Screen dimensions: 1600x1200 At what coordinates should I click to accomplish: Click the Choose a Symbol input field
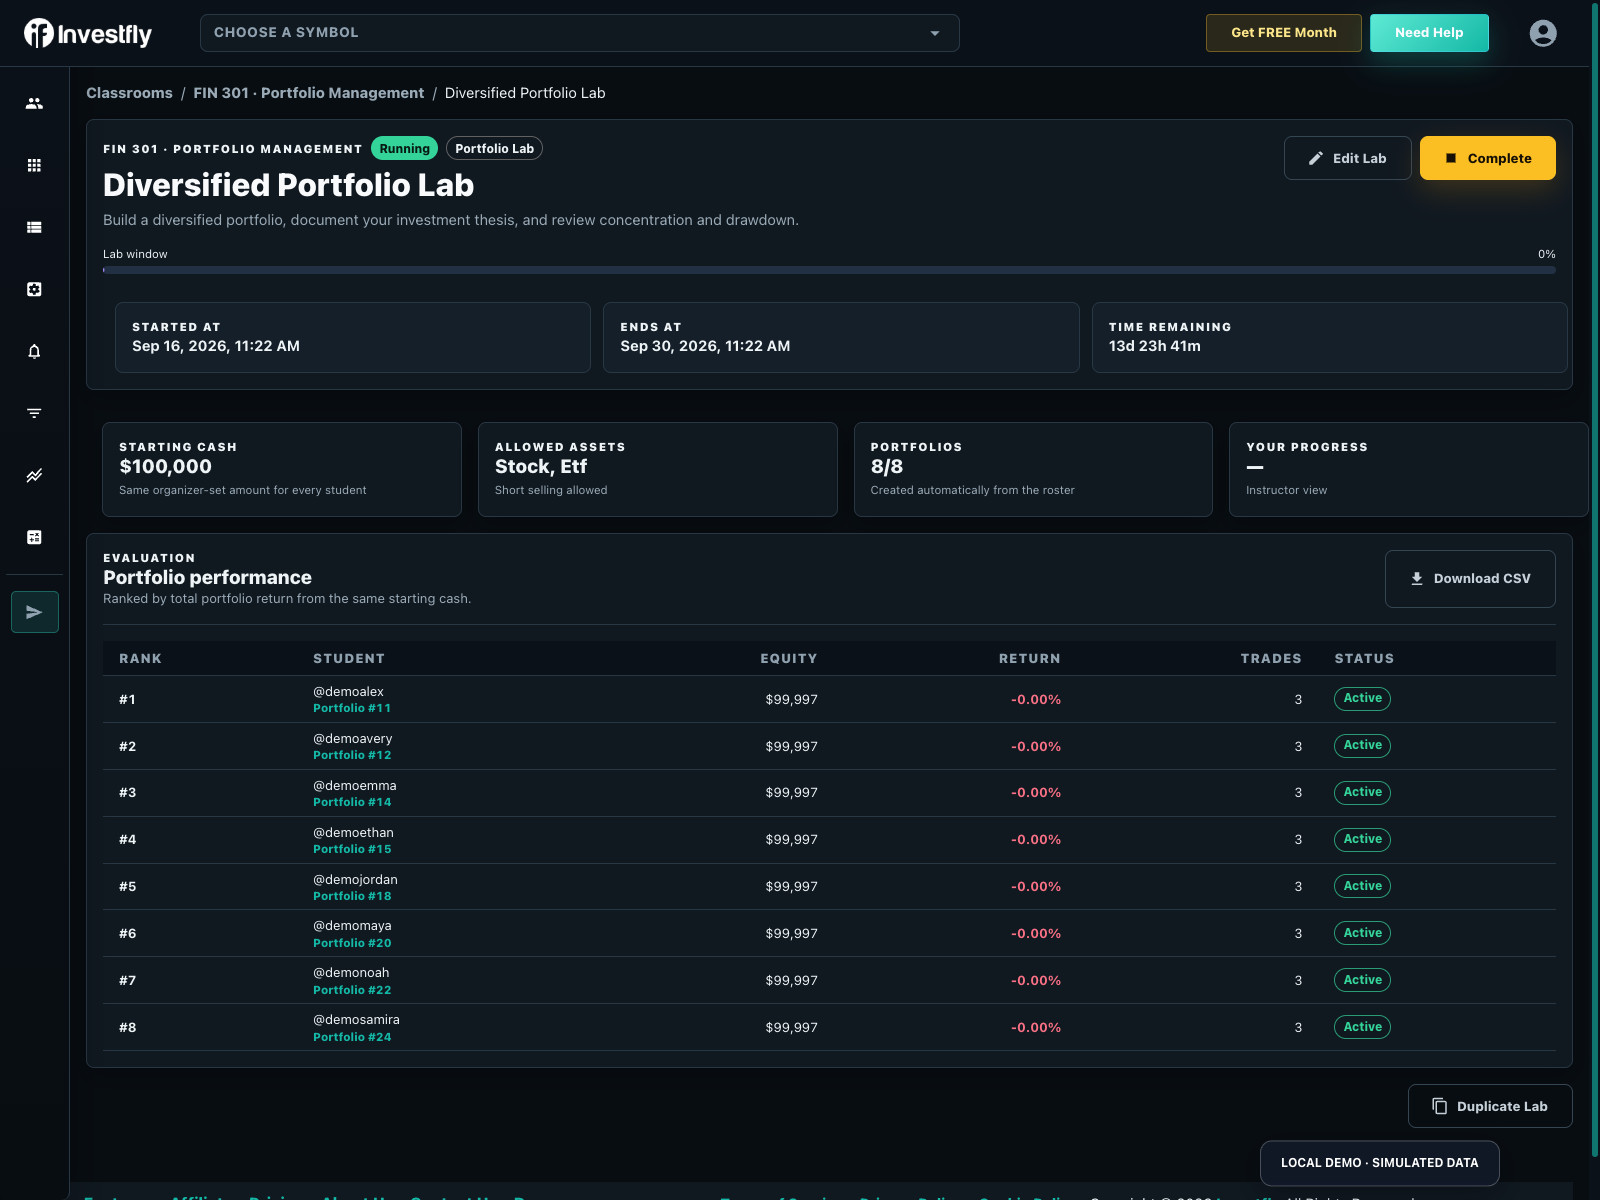click(580, 33)
